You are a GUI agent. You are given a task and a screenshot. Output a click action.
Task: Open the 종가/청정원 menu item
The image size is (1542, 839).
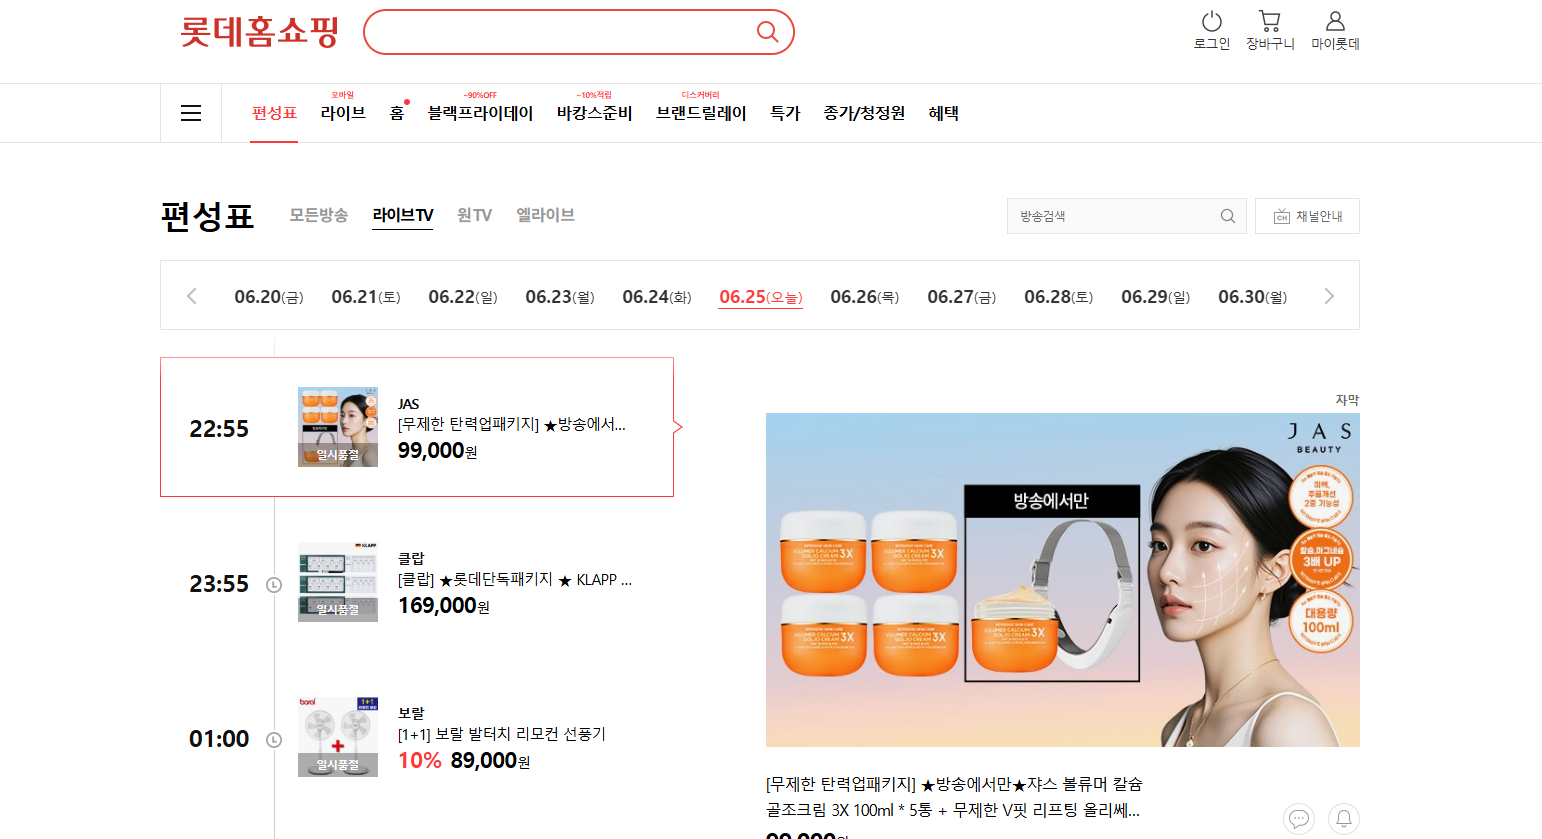(x=864, y=113)
